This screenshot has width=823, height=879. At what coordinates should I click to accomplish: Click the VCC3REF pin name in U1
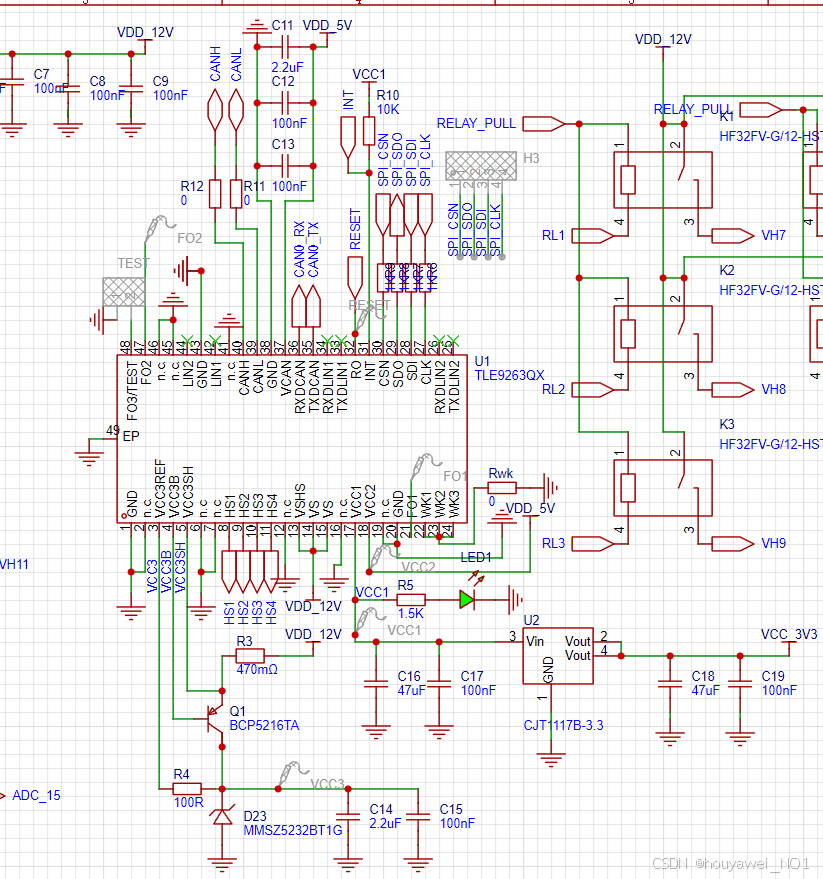point(160,488)
